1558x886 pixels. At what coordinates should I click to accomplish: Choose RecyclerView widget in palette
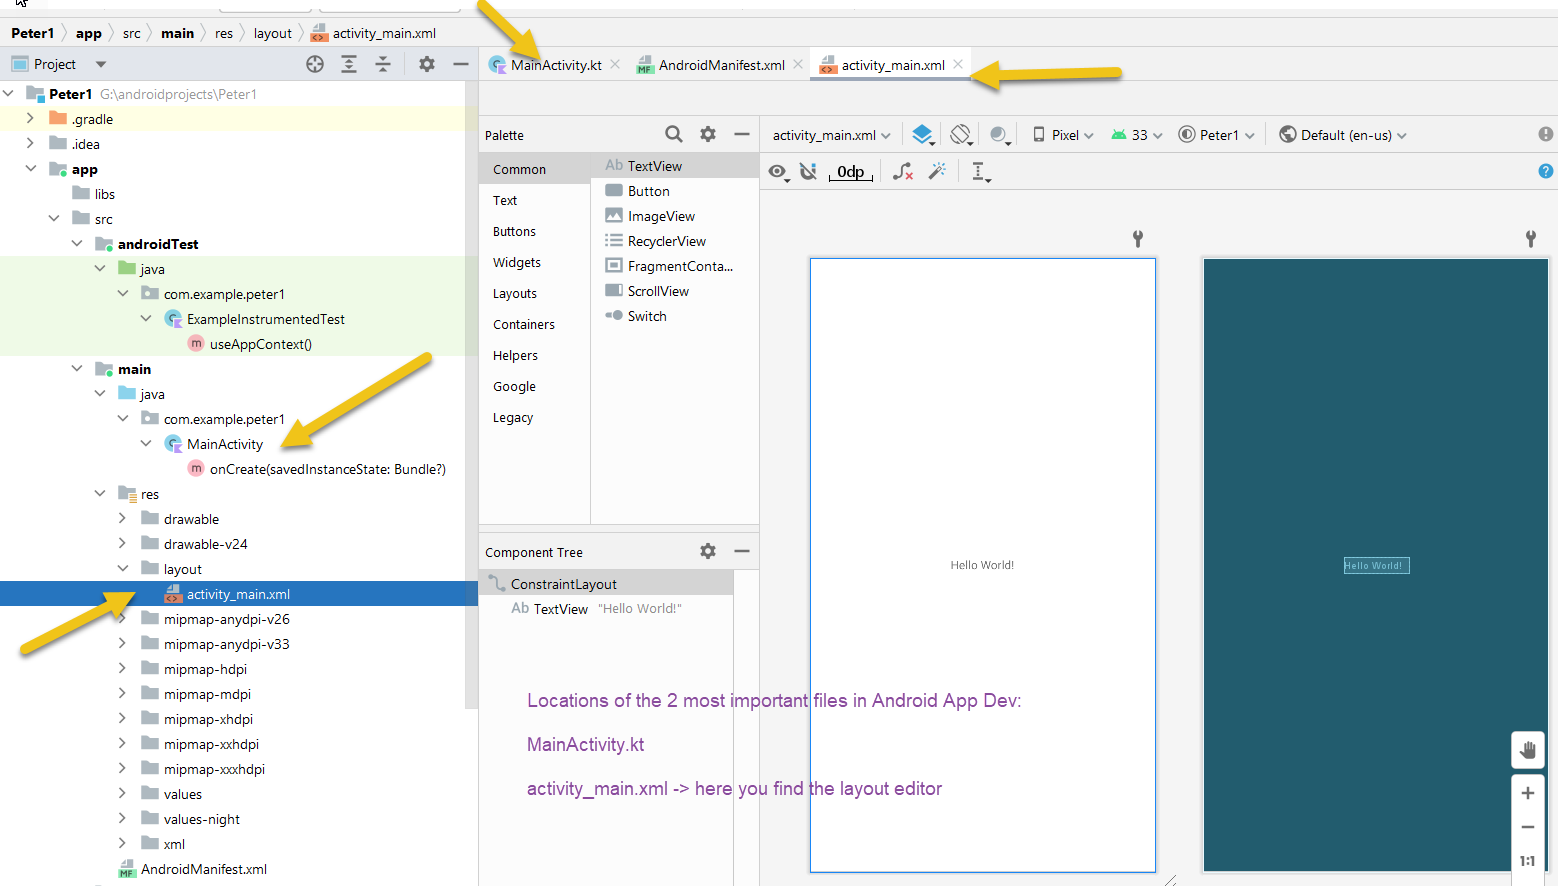tap(675, 241)
